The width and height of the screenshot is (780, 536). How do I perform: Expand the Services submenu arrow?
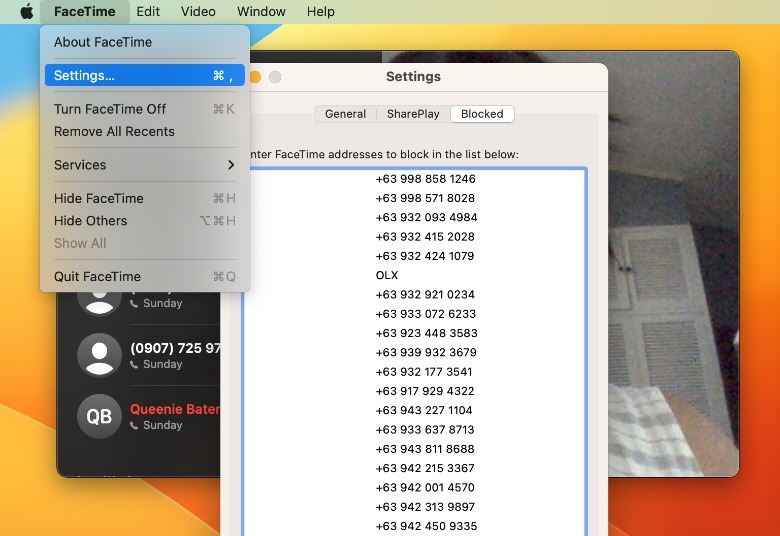click(x=231, y=165)
